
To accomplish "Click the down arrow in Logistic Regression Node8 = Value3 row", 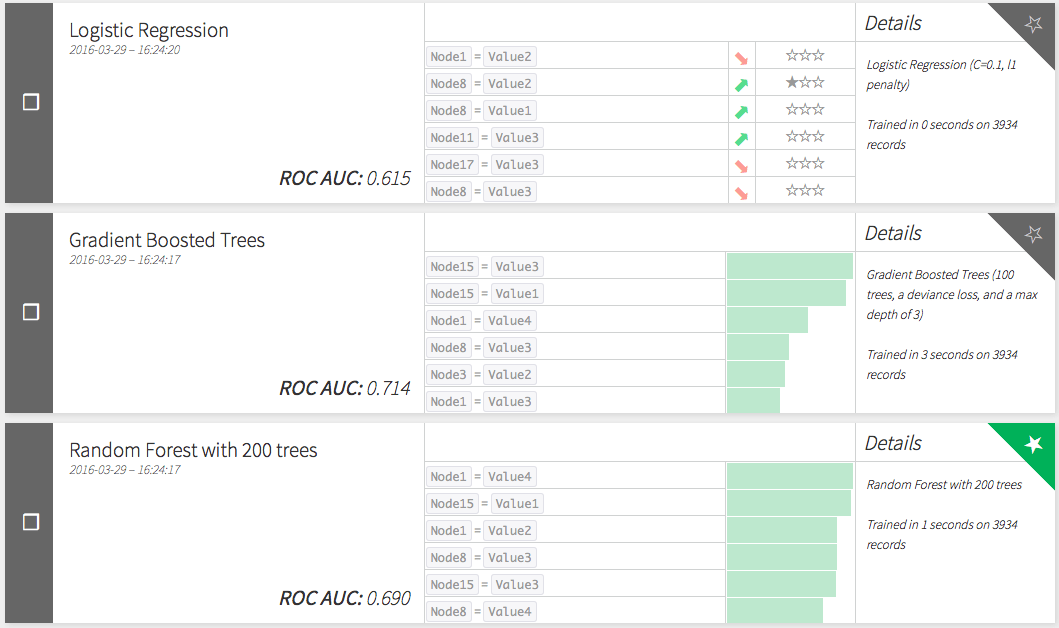I will point(742,193).
